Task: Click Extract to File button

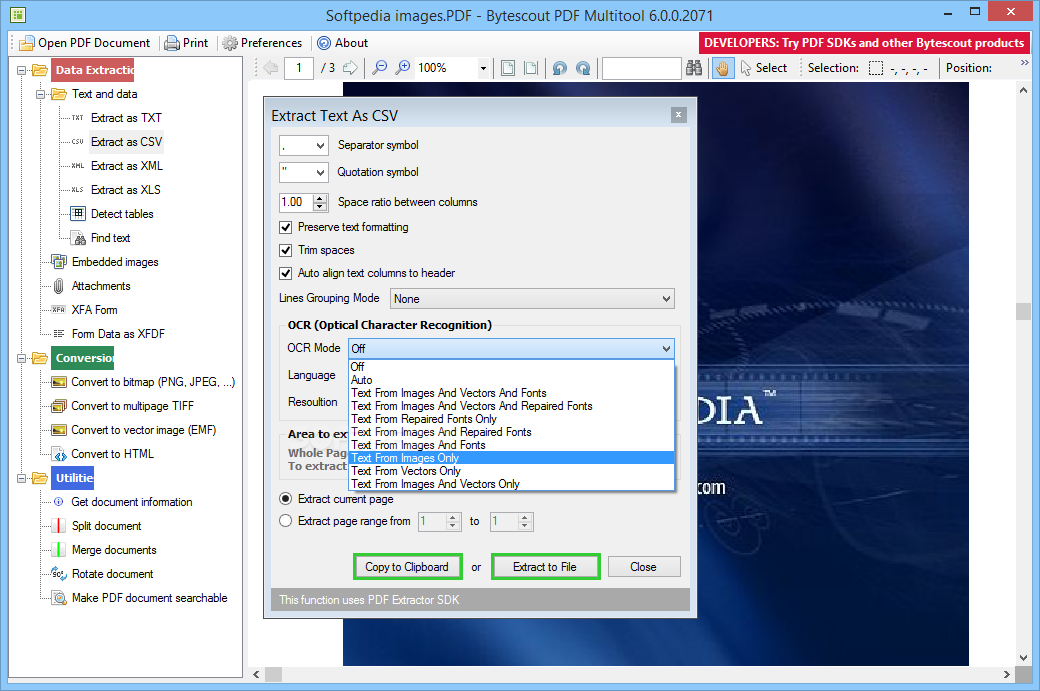Action: click(545, 567)
